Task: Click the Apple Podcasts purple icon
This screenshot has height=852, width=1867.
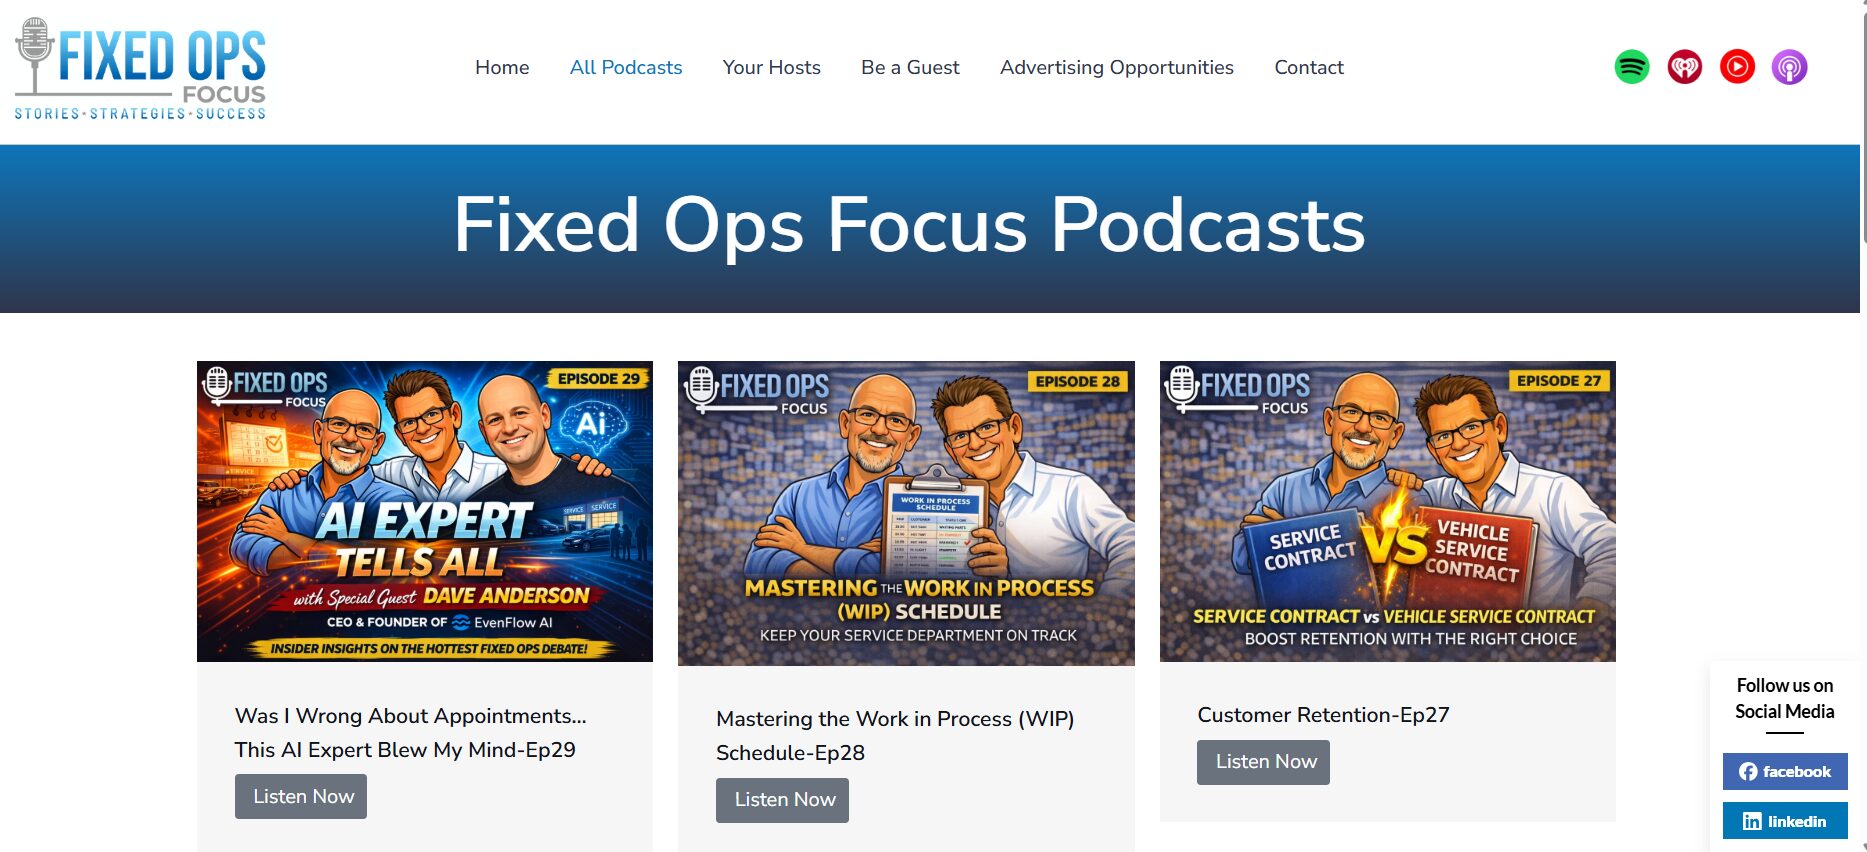Action: (x=1789, y=67)
